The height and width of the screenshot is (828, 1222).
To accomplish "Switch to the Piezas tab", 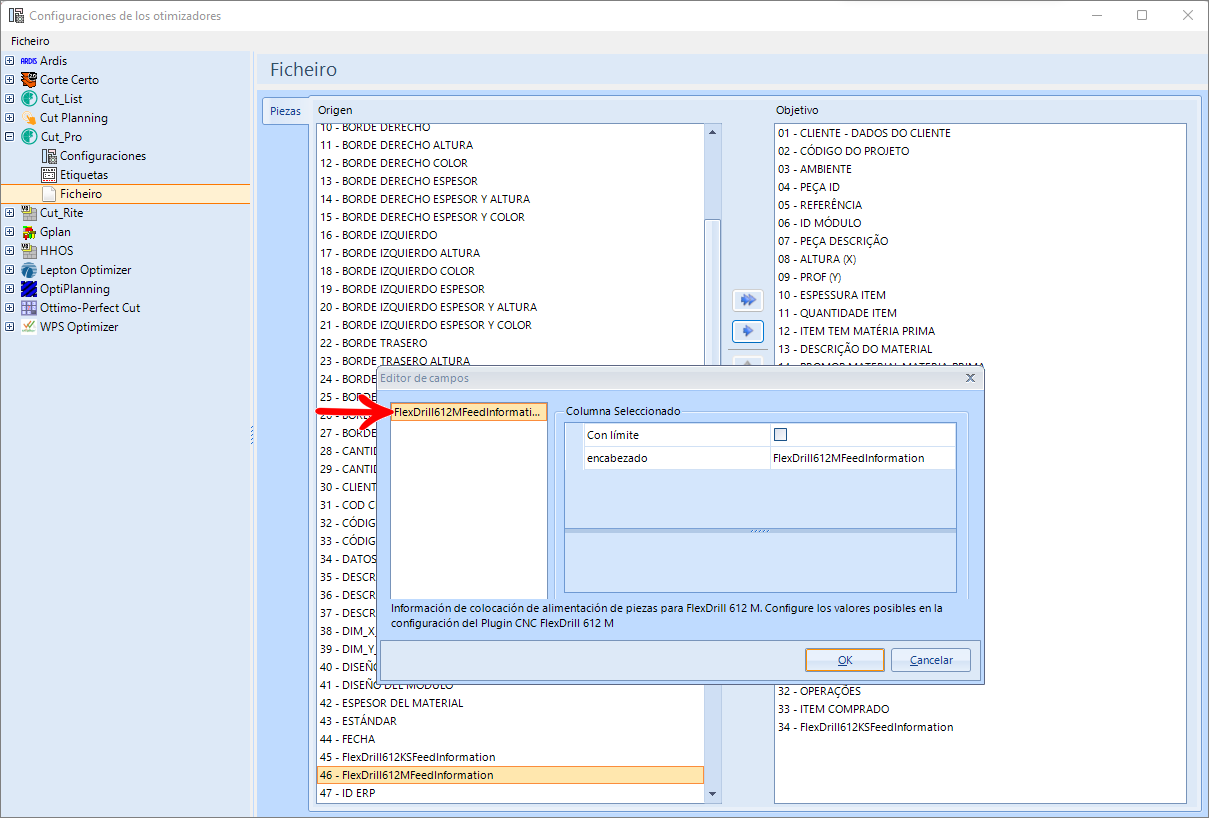I will [x=285, y=111].
